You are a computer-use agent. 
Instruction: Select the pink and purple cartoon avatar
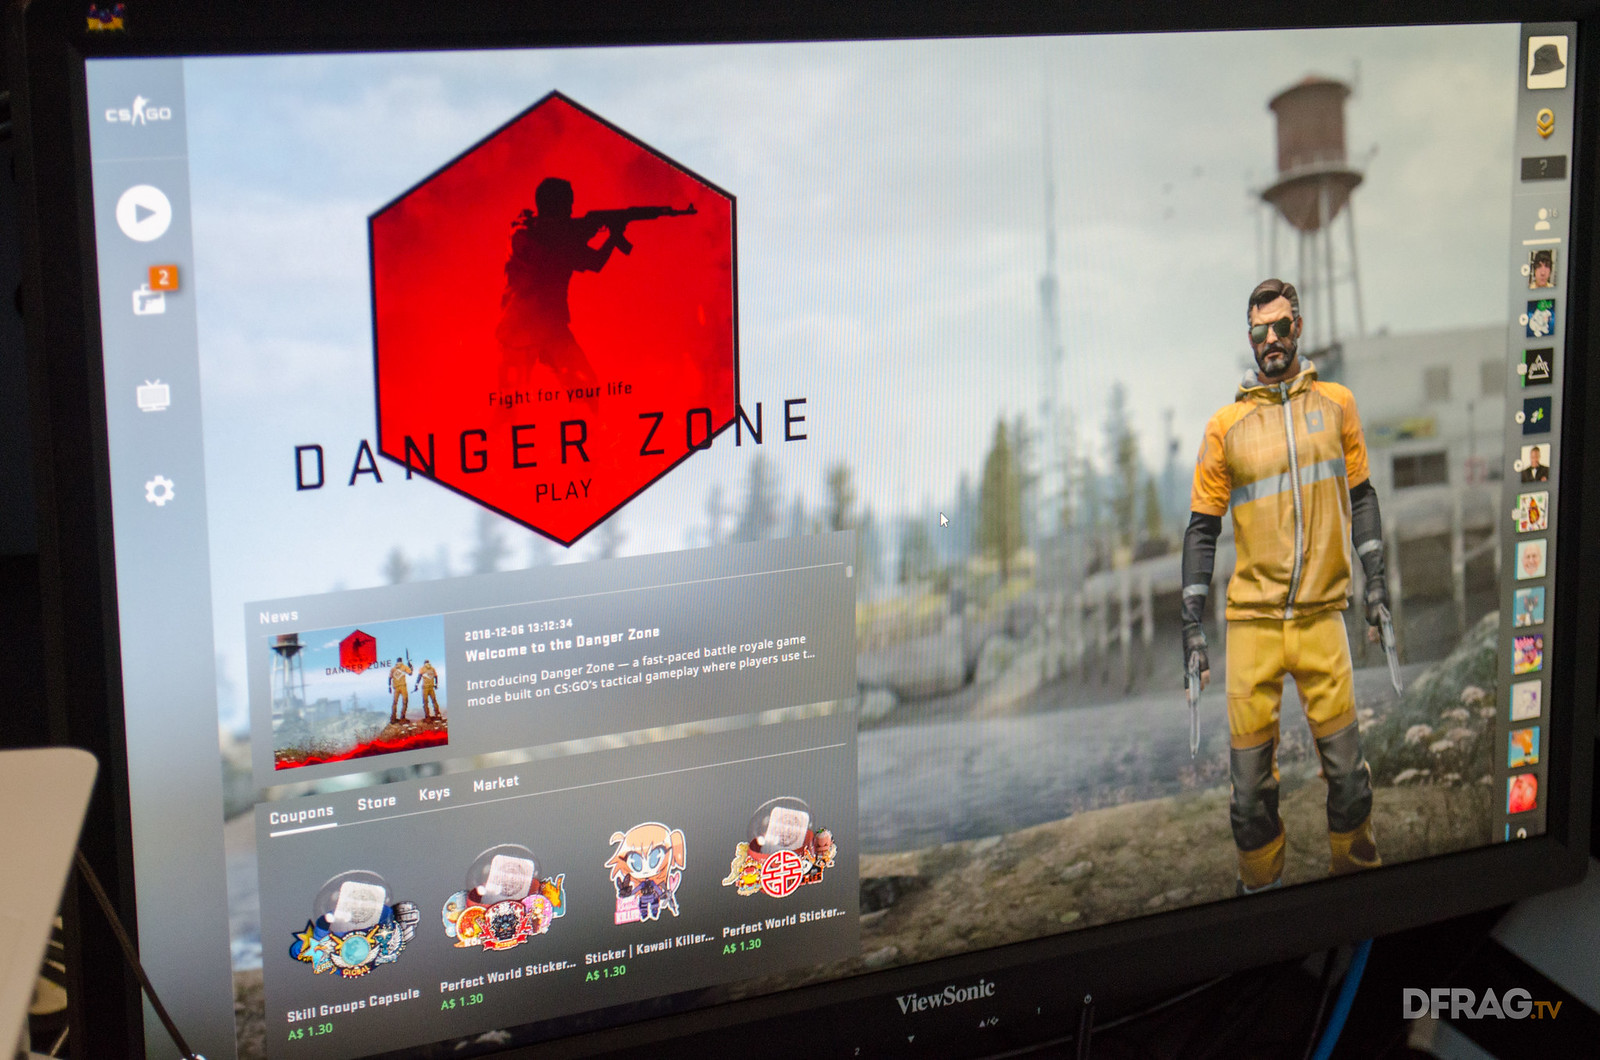[1527, 654]
